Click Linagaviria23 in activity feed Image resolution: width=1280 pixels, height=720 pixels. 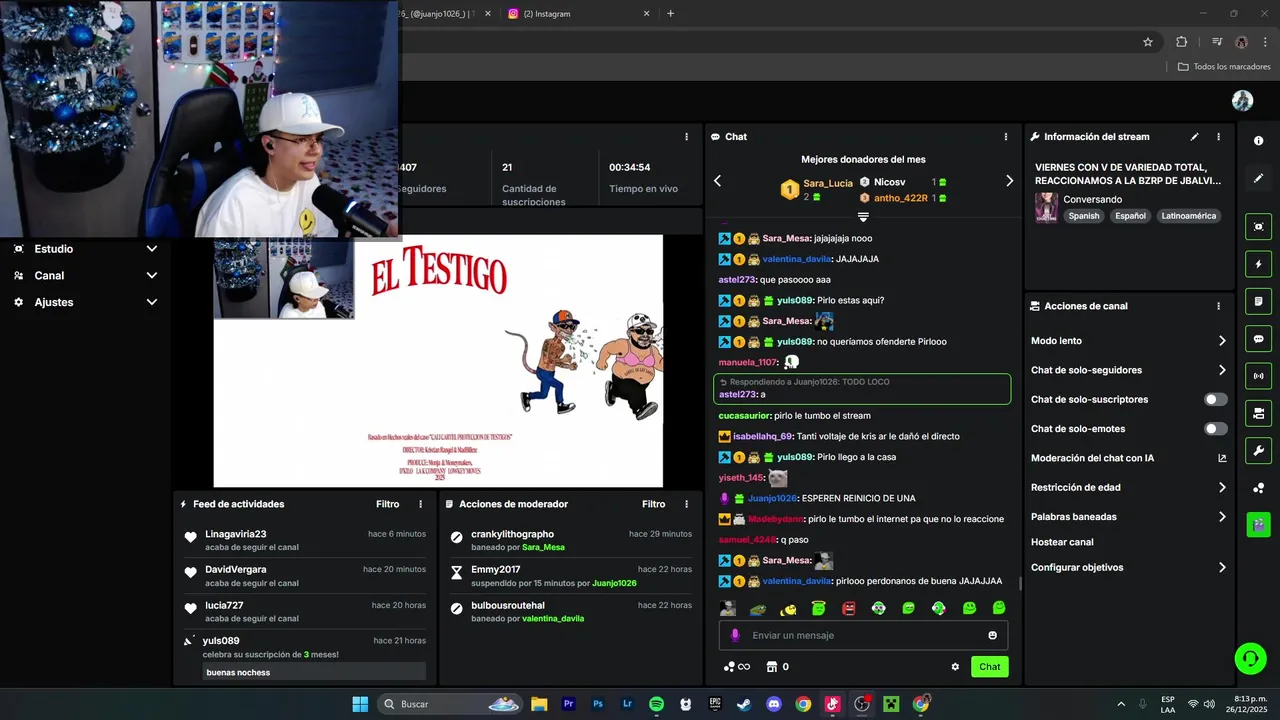(236, 534)
